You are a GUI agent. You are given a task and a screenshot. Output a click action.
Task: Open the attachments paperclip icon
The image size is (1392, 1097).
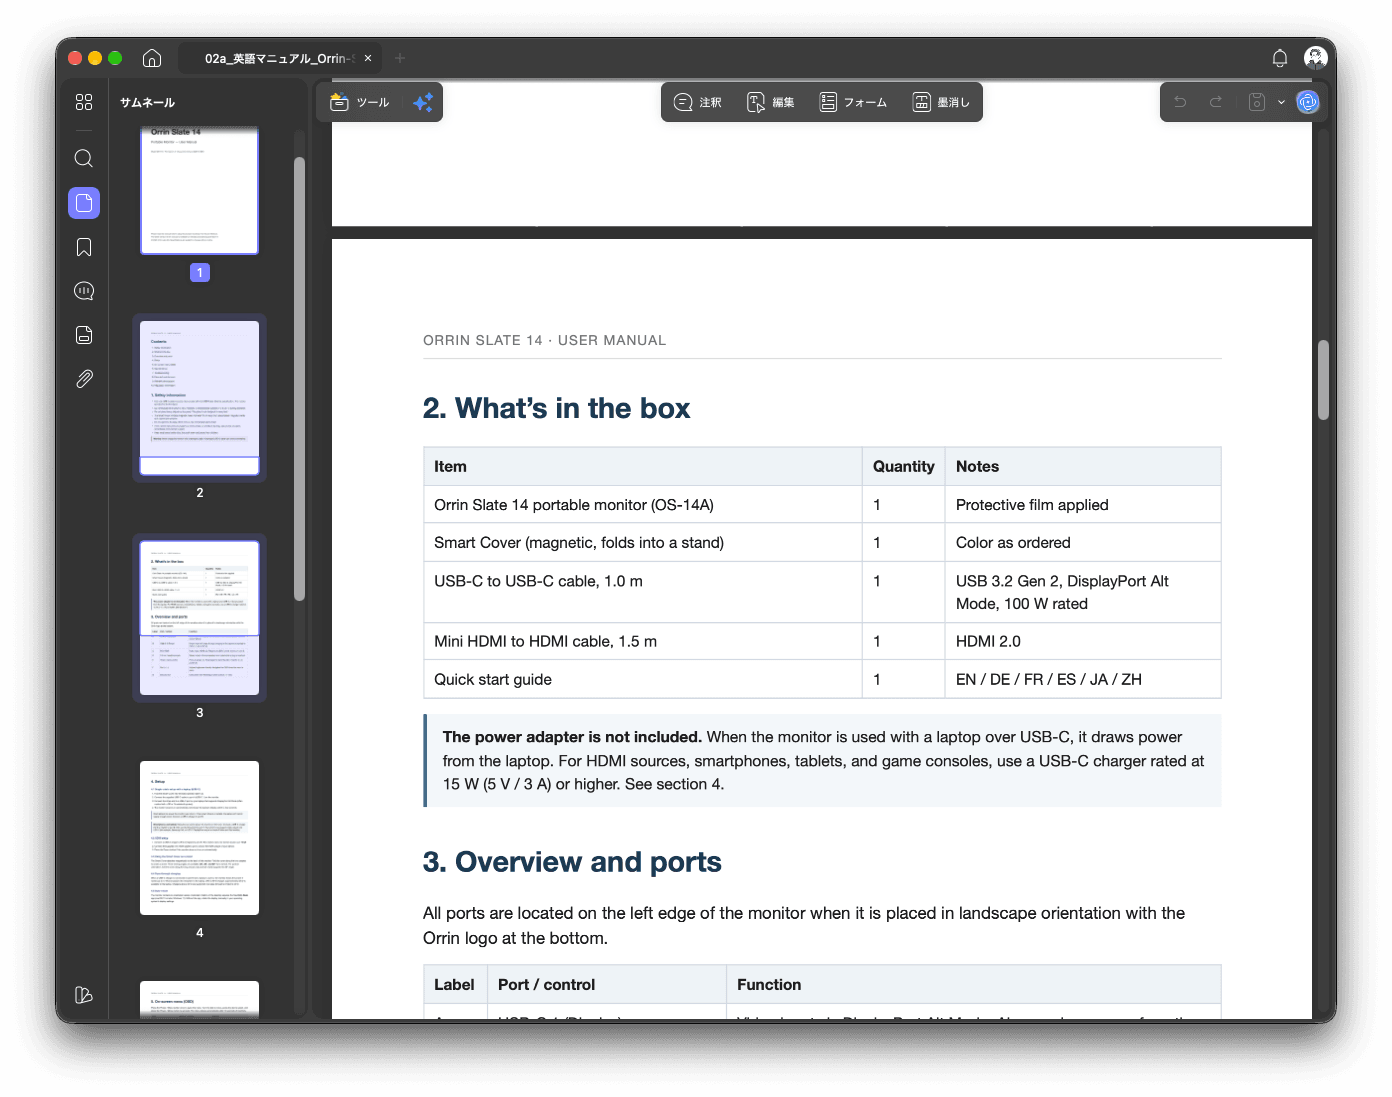[x=84, y=379]
